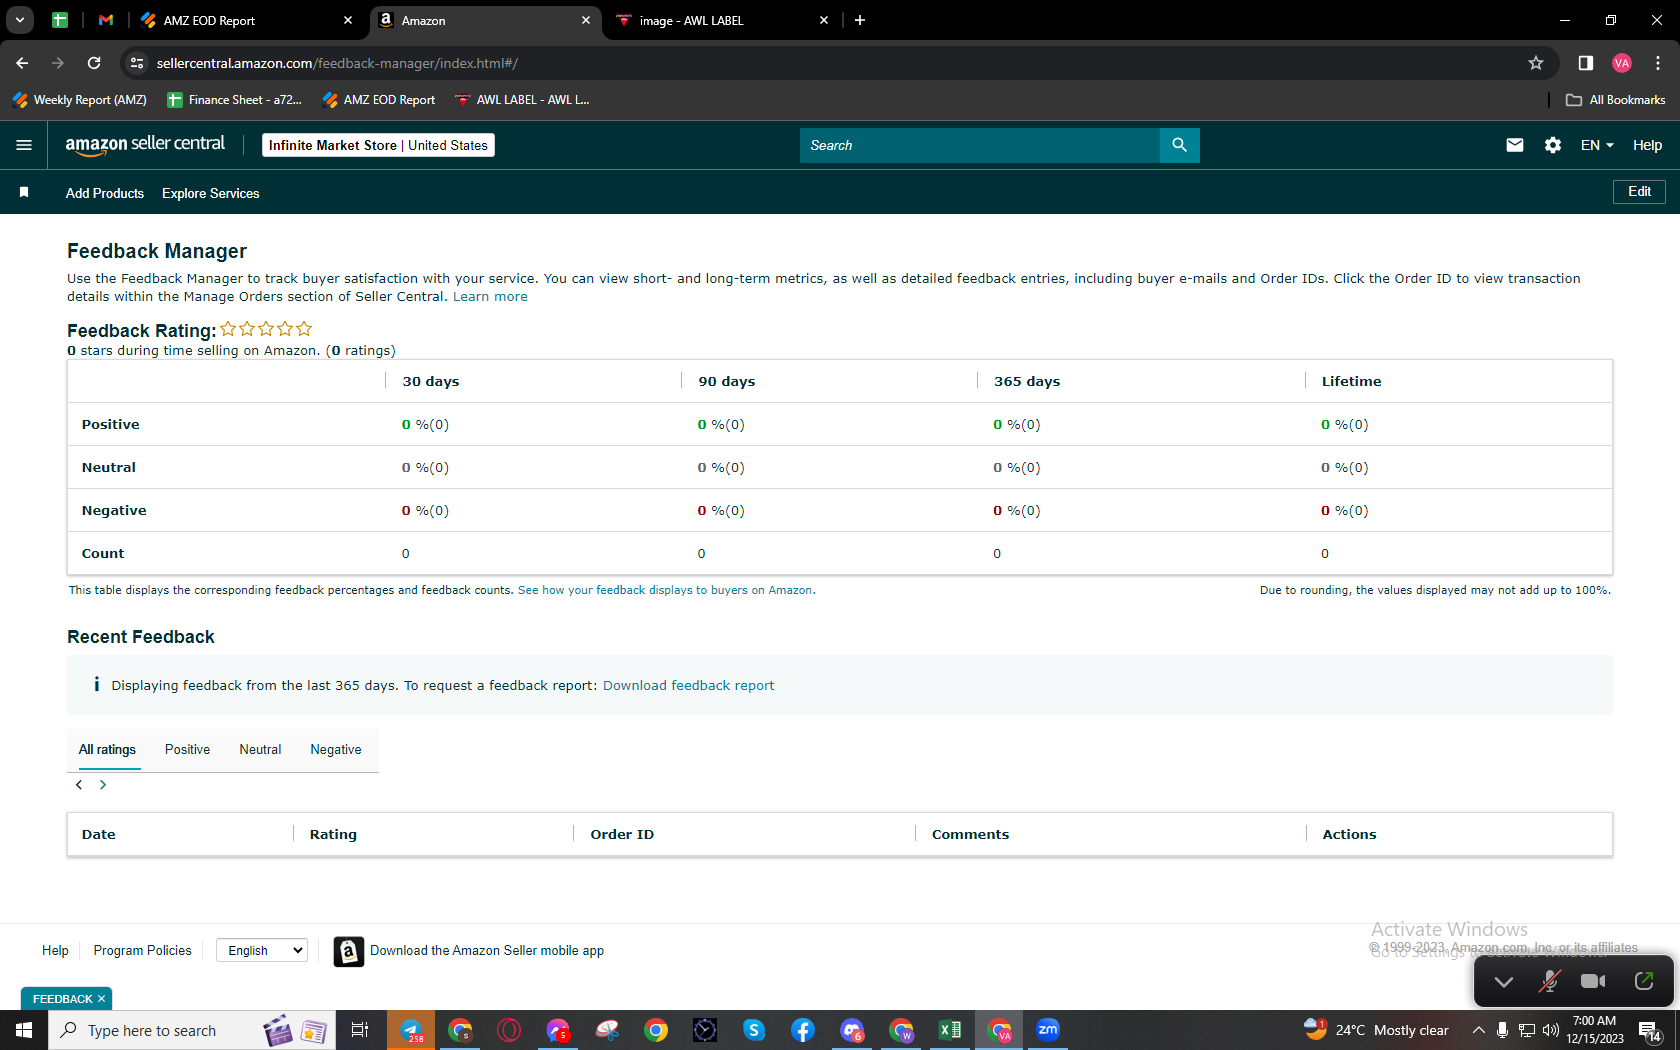Screen dimensions: 1680x1050
Task: Toggle video camera in the Zoom overlay
Action: click(x=1594, y=981)
